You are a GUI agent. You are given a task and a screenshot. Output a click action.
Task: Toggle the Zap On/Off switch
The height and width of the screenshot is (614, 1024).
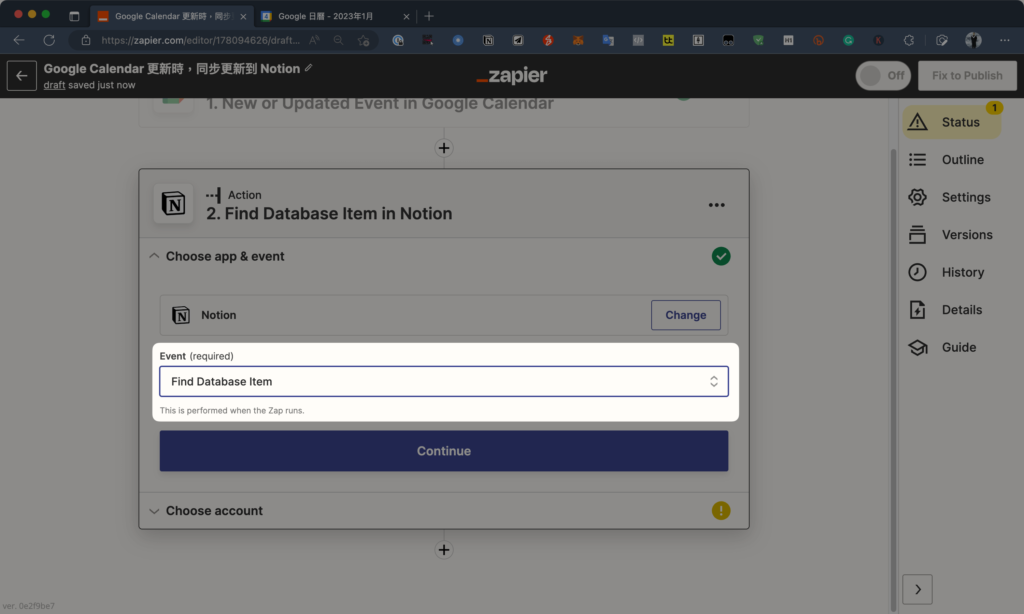[x=883, y=76]
